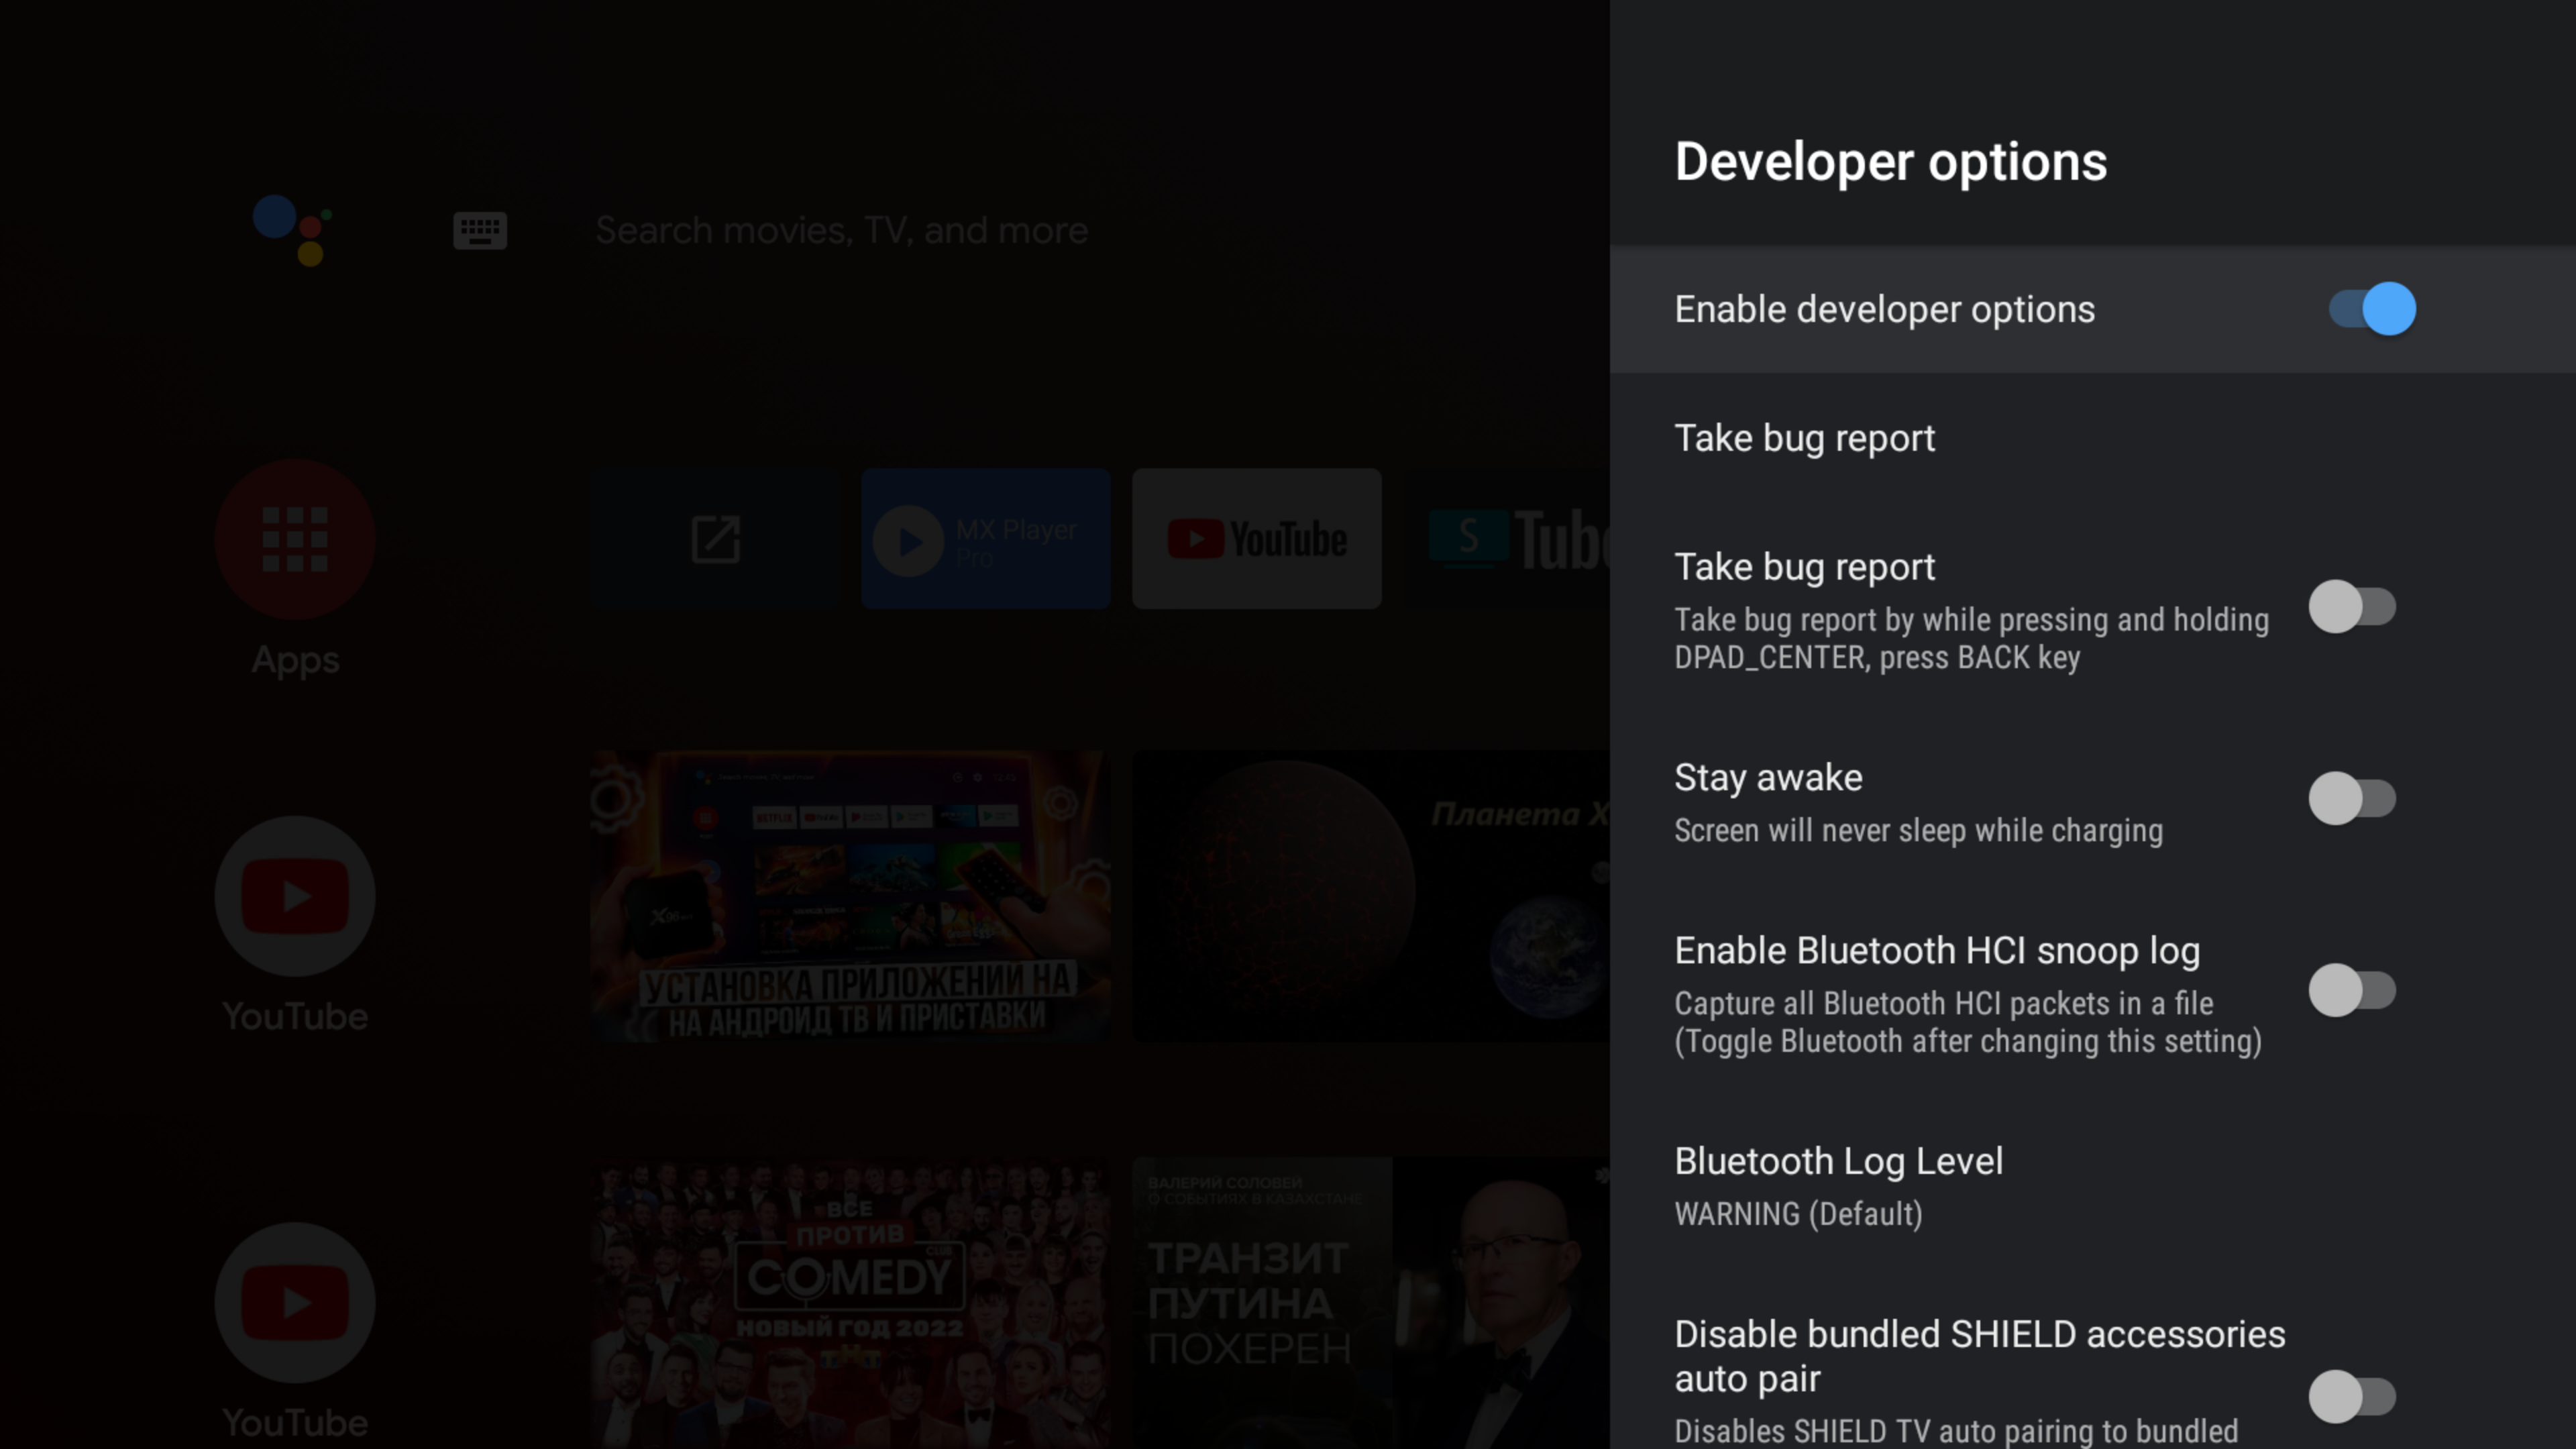Viewport: 2576px width, 1449px height.
Task: Turn off Enable developer options switch
Action: [2371, 309]
